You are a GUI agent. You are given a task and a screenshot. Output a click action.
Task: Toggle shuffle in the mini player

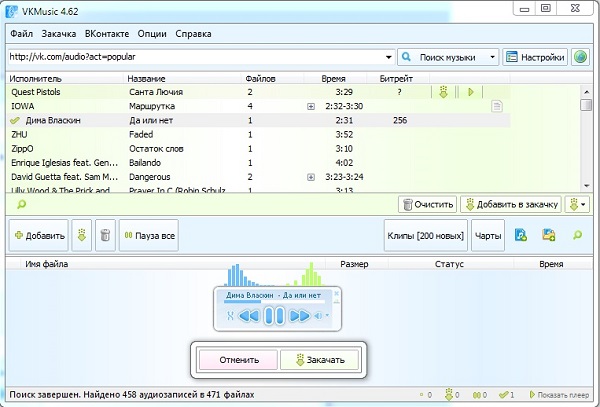pos(230,316)
